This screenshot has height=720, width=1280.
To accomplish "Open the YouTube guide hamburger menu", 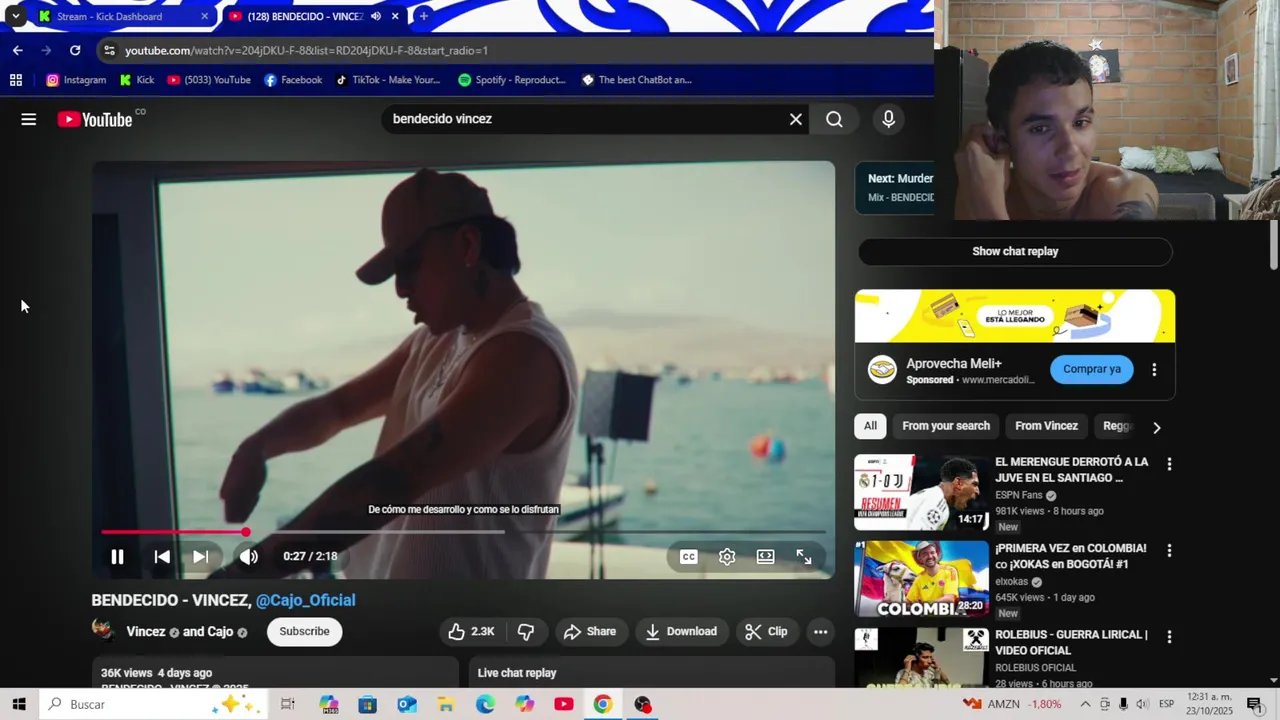I will tap(28, 119).
